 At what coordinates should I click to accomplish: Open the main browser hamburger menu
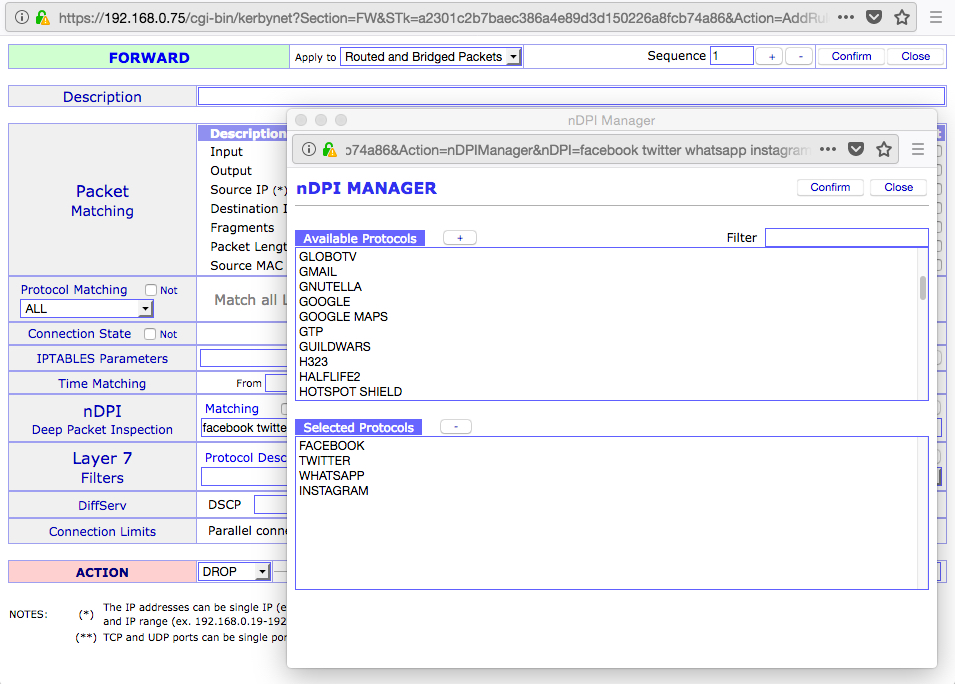coord(936,17)
